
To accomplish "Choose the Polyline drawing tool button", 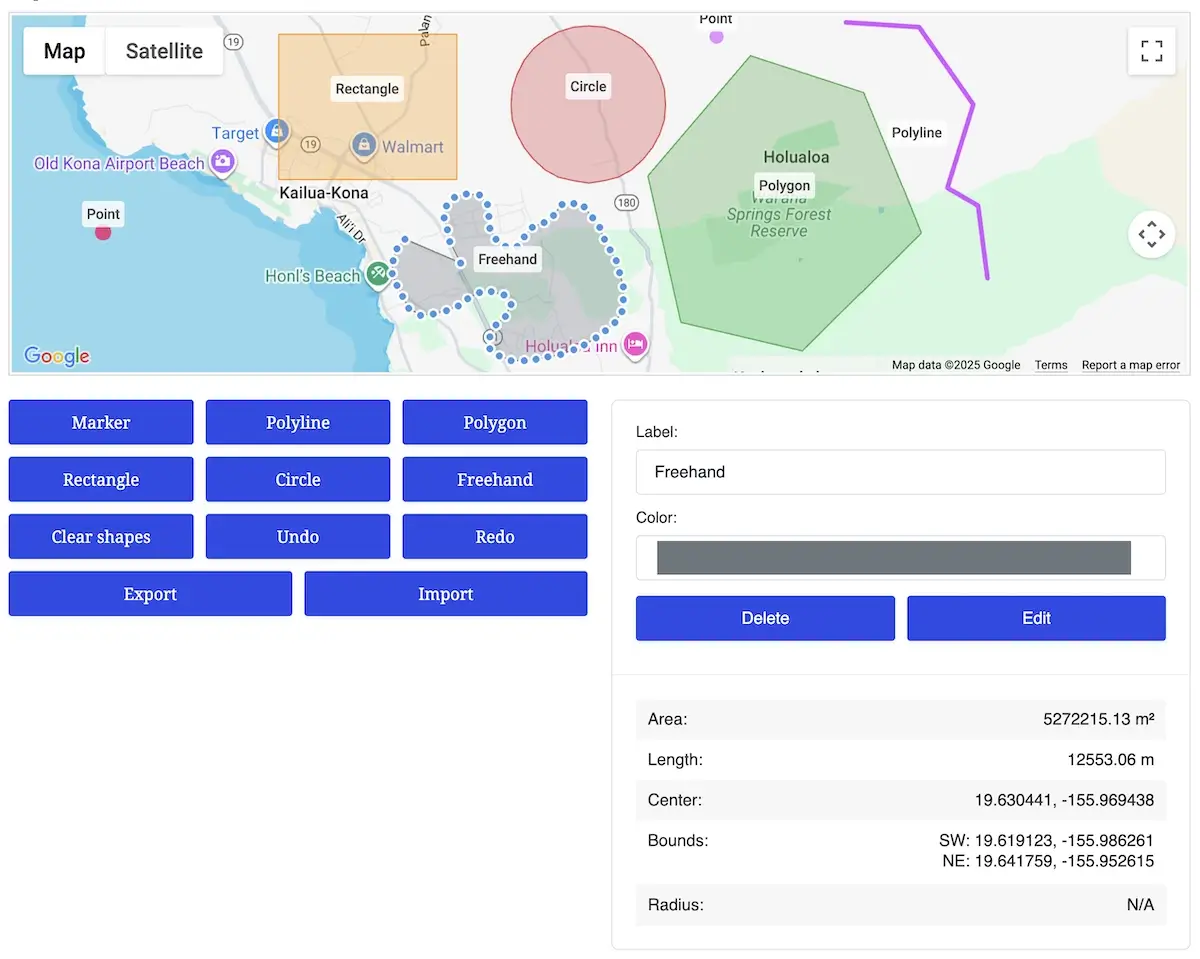I will [x=298, y=422].
